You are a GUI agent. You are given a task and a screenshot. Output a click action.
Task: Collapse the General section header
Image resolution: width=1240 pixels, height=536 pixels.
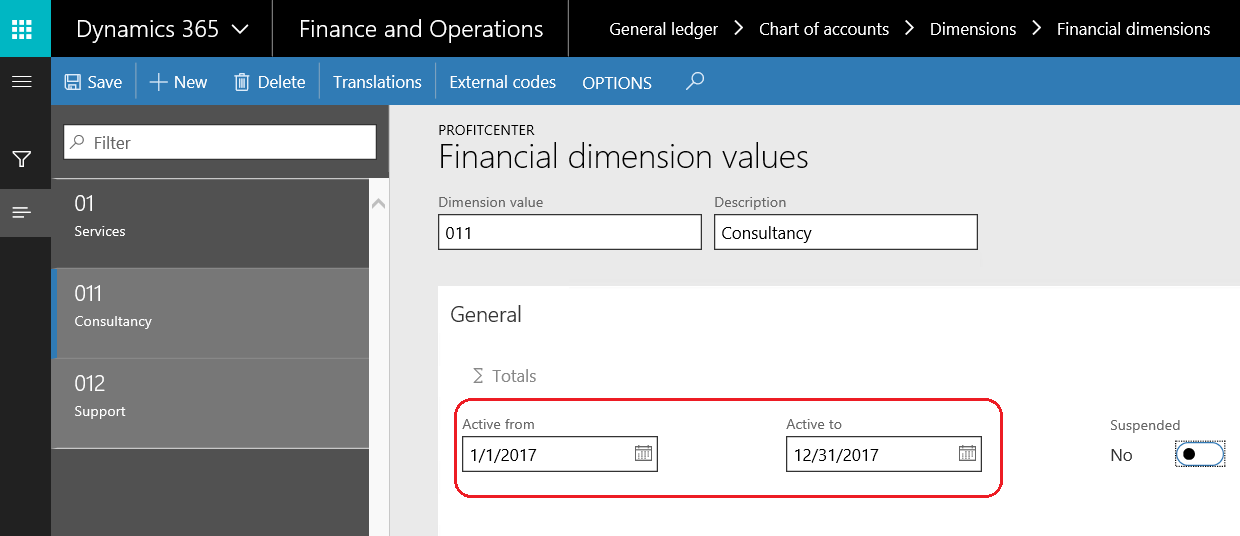pos(486,314)
